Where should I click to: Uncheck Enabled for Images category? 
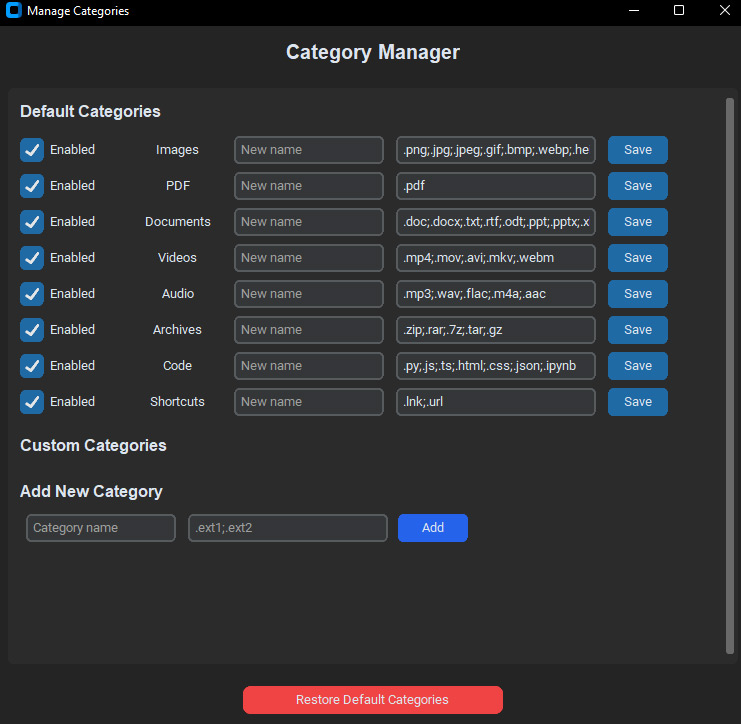[32, 150]
